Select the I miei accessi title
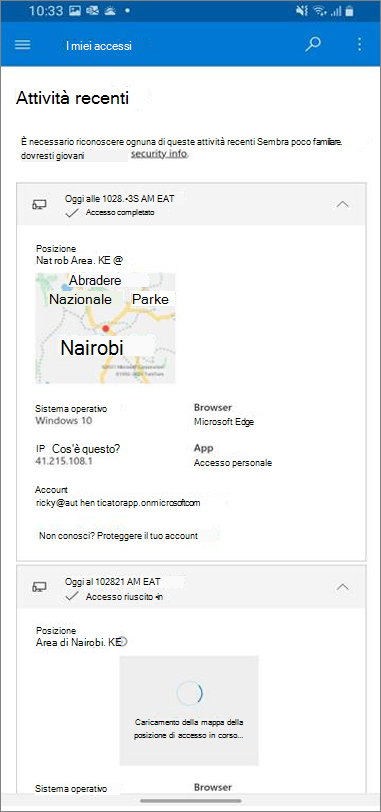The width and height of the screenshot is (381, 812). tap(99, 46)
